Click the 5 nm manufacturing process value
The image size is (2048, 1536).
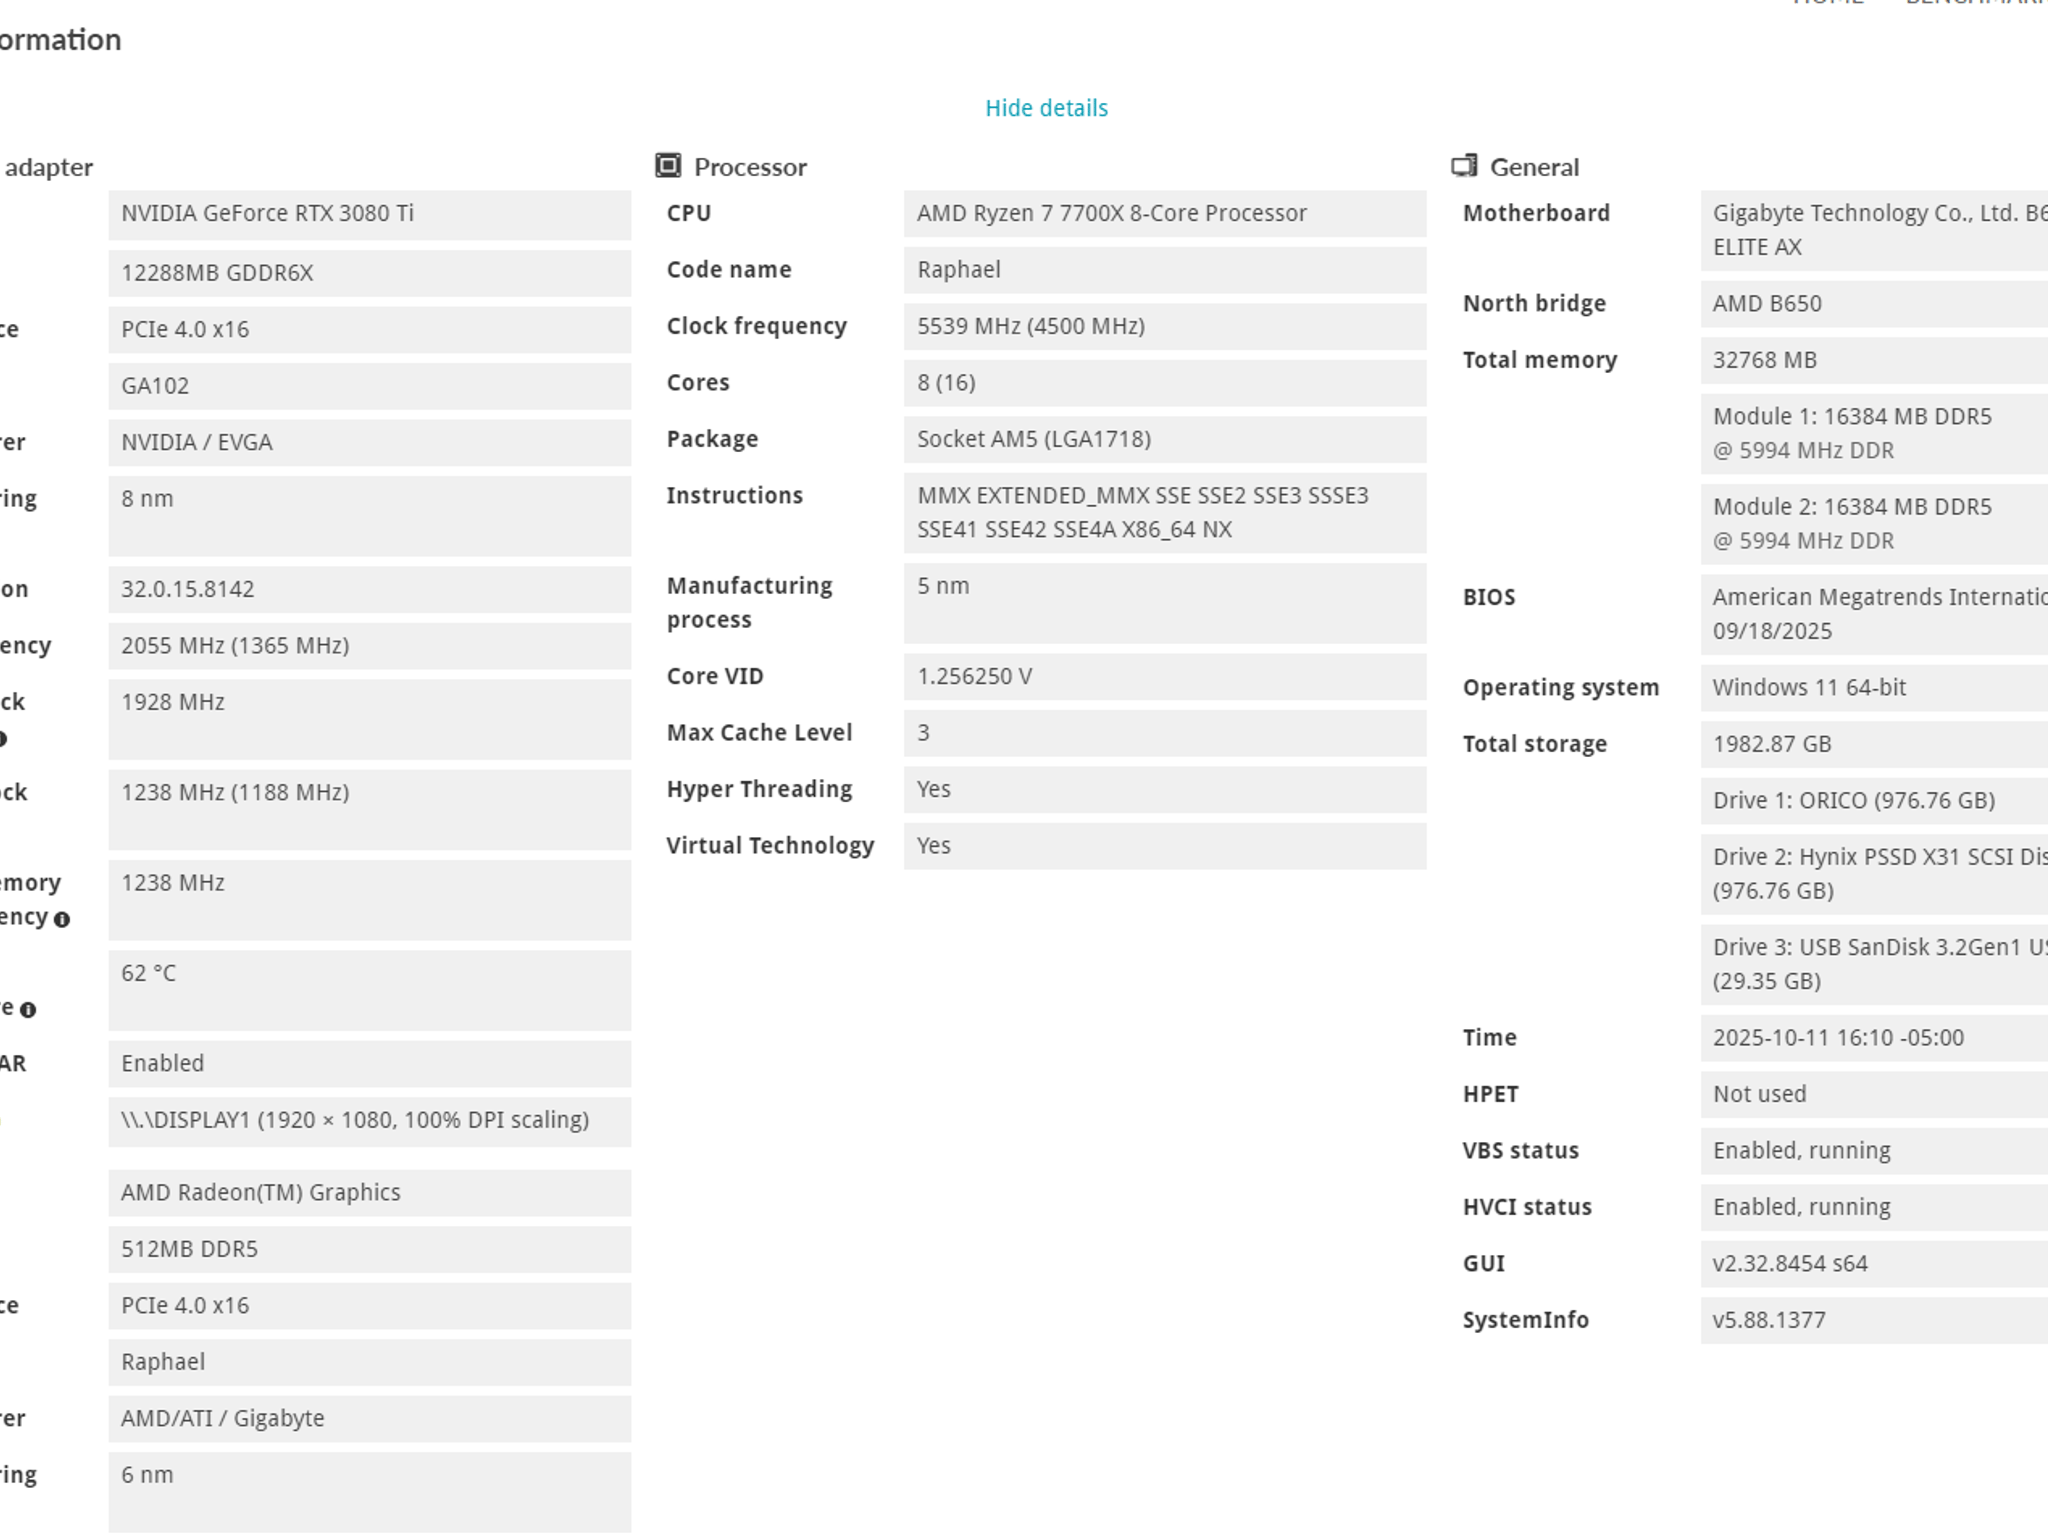pyautogui.click(x=1165, y=603)
